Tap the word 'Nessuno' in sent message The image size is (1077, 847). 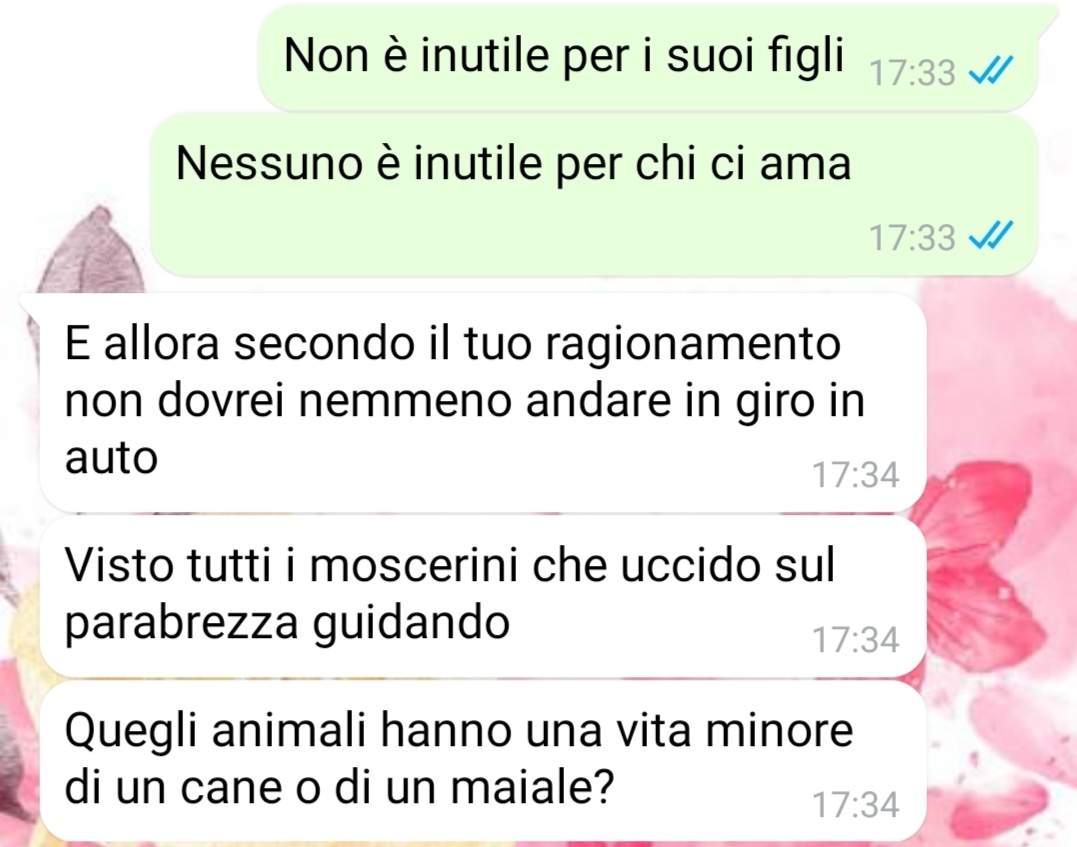(269, 164)
